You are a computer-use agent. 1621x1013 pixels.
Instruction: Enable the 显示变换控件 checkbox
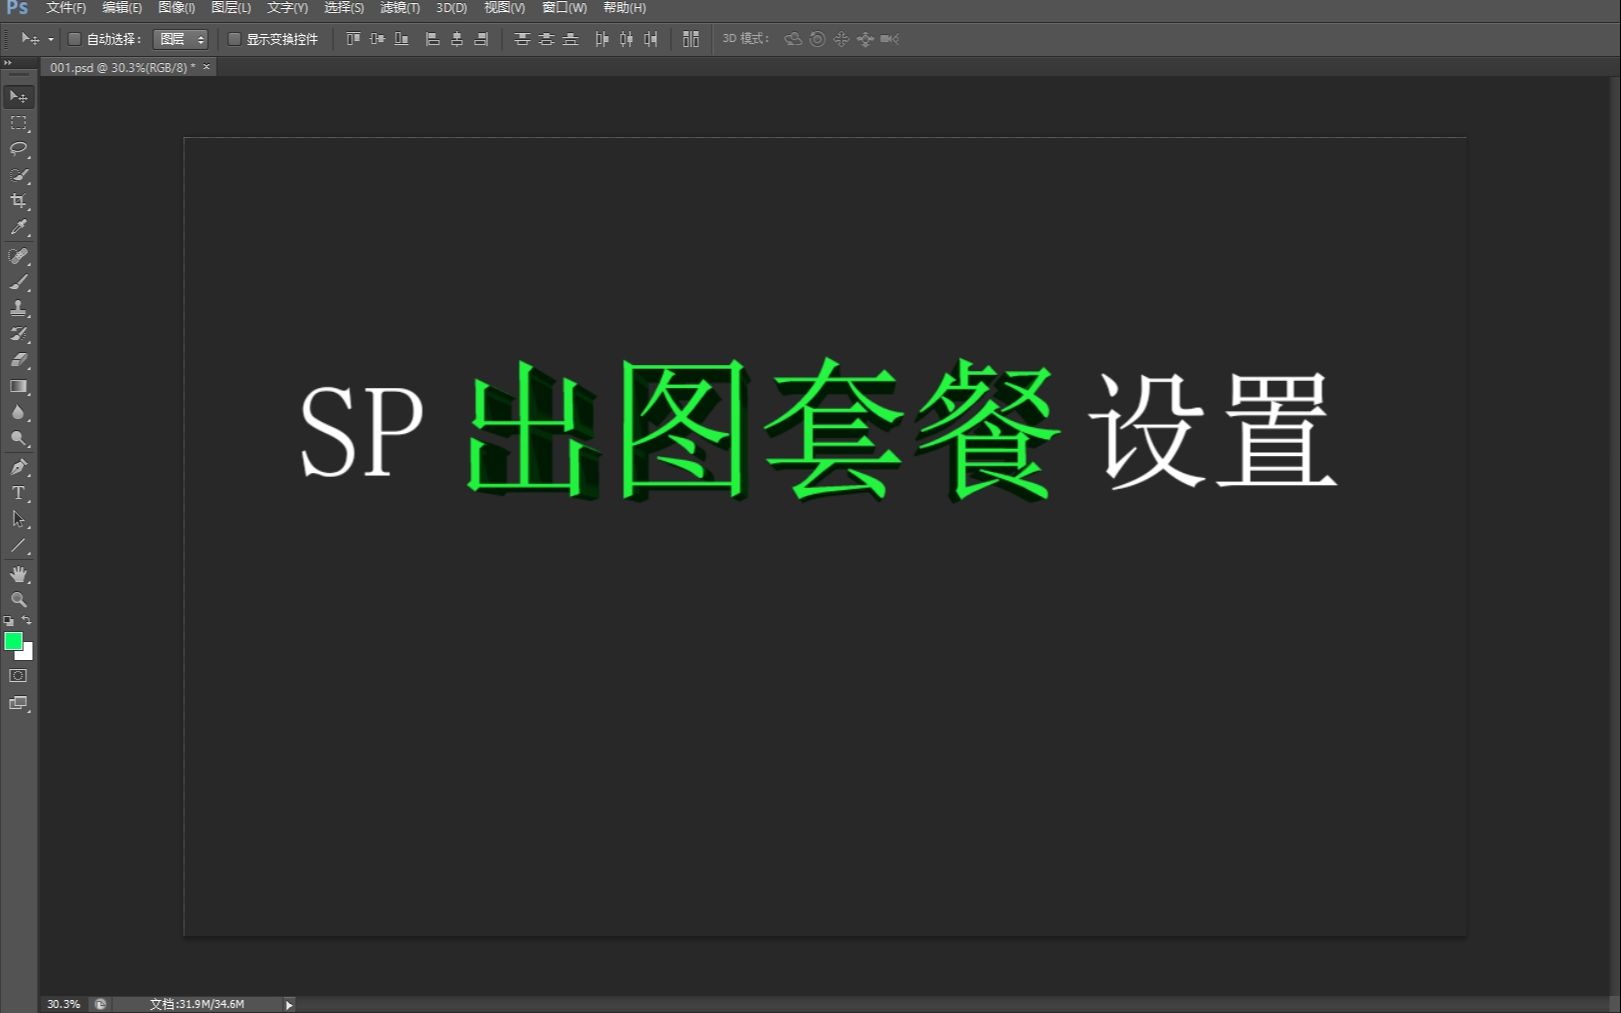point(234,39)
